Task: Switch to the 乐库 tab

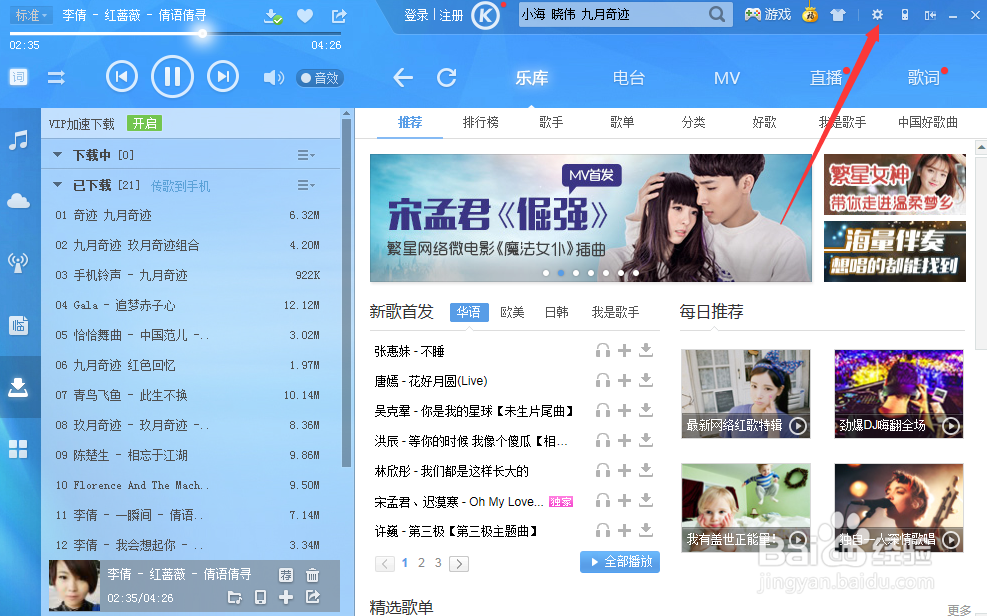Action: pos(532,78)
